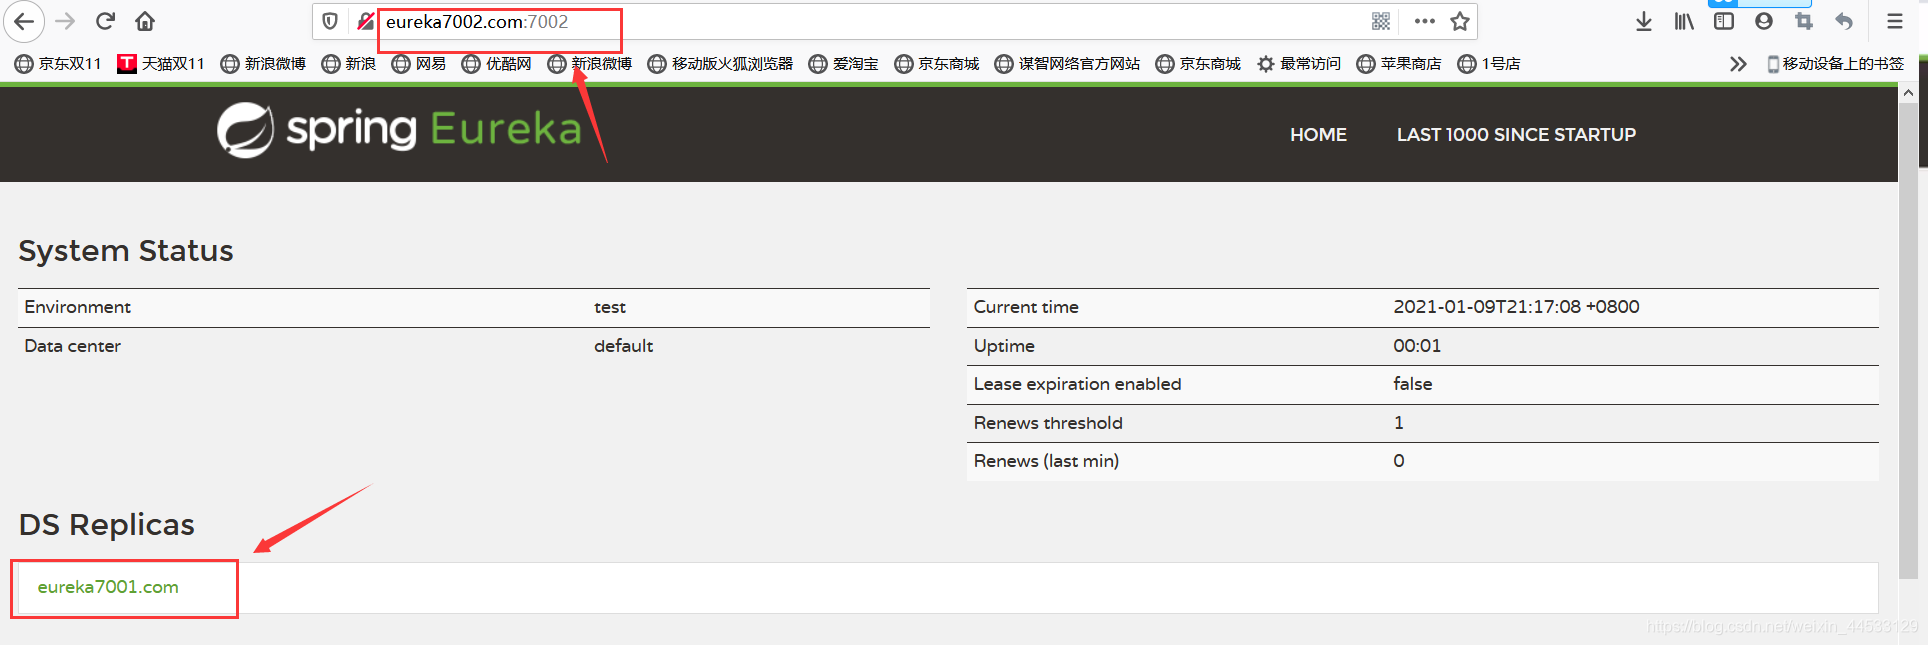Open the 网易 bookmark
This screenshot has width=1928, height=645.
[419, 64]
